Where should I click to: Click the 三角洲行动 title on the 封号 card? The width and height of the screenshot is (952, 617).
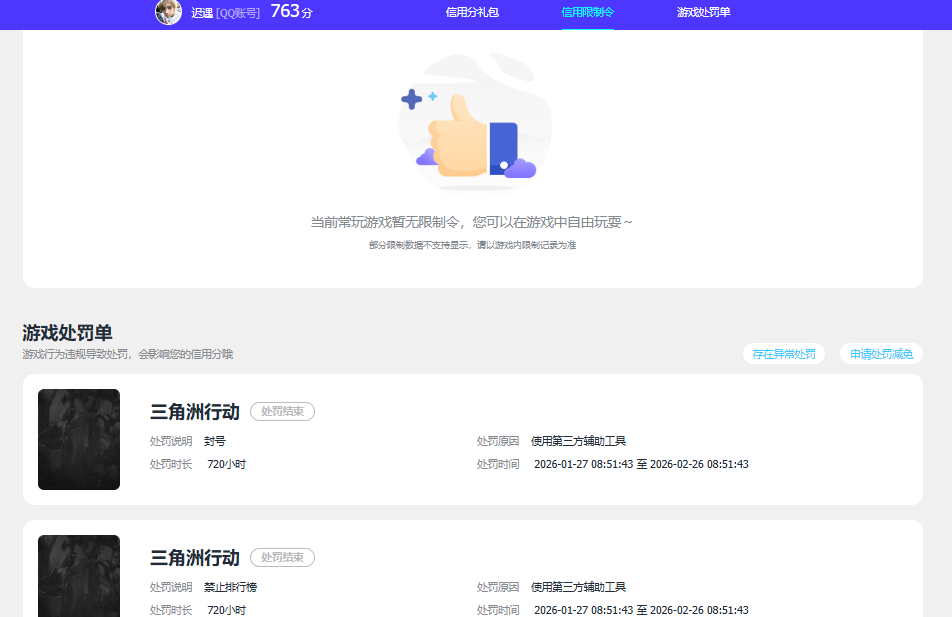click(x=195, y=412)
